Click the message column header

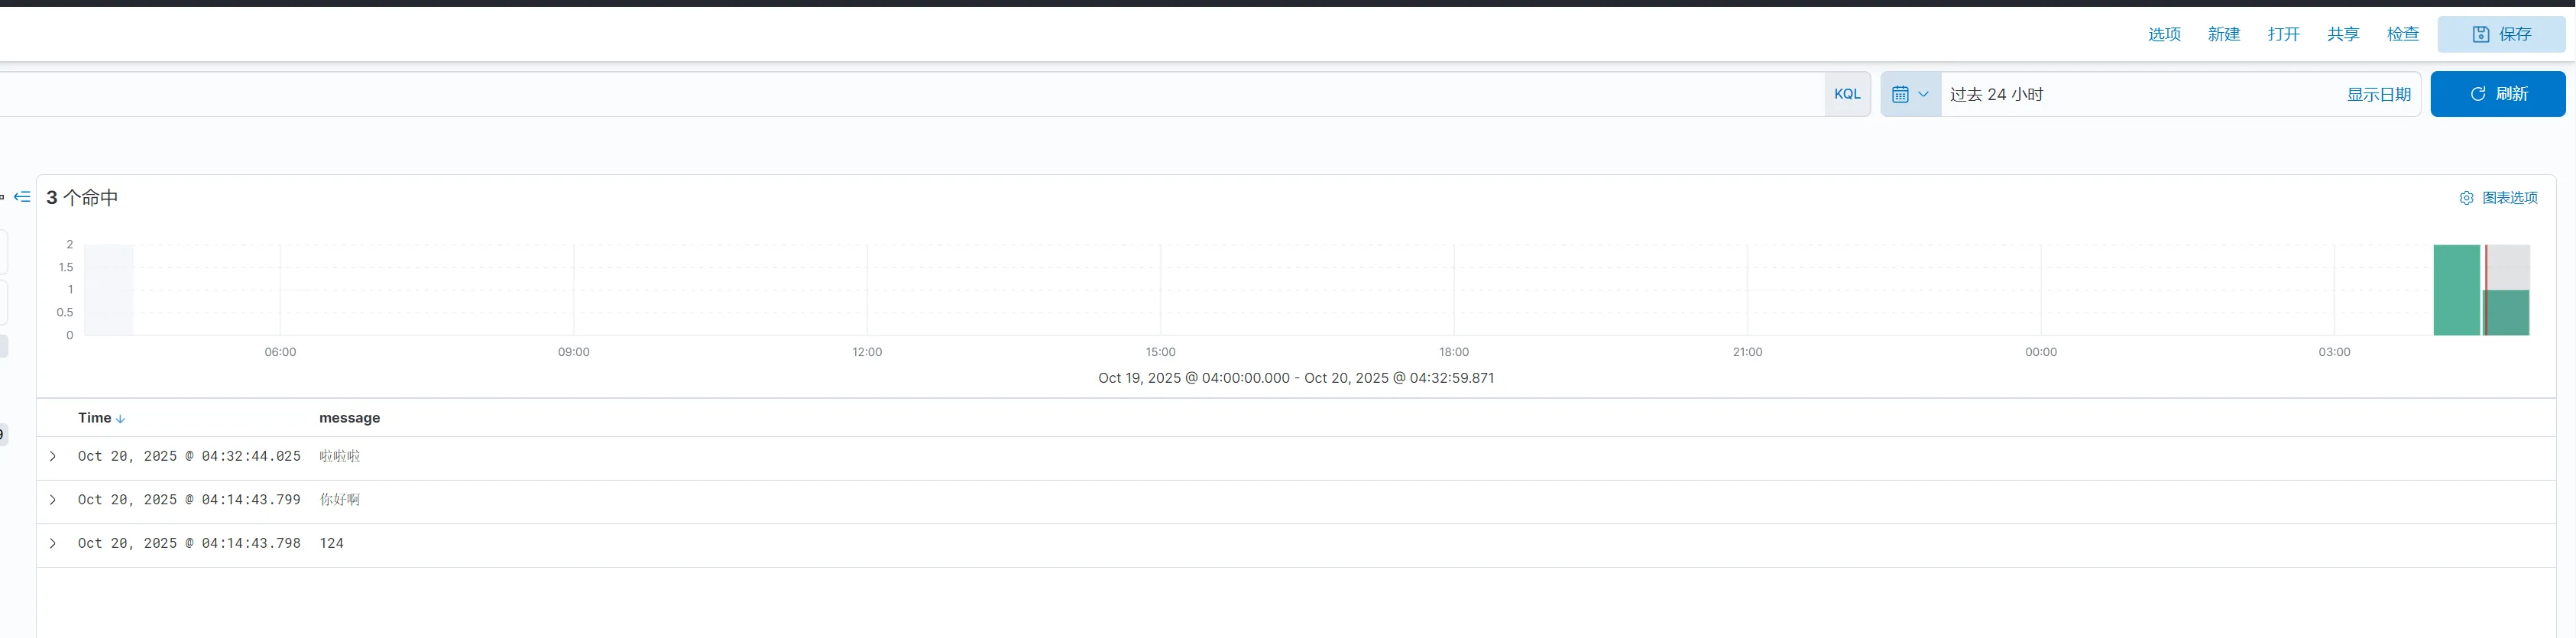[349, 418]
